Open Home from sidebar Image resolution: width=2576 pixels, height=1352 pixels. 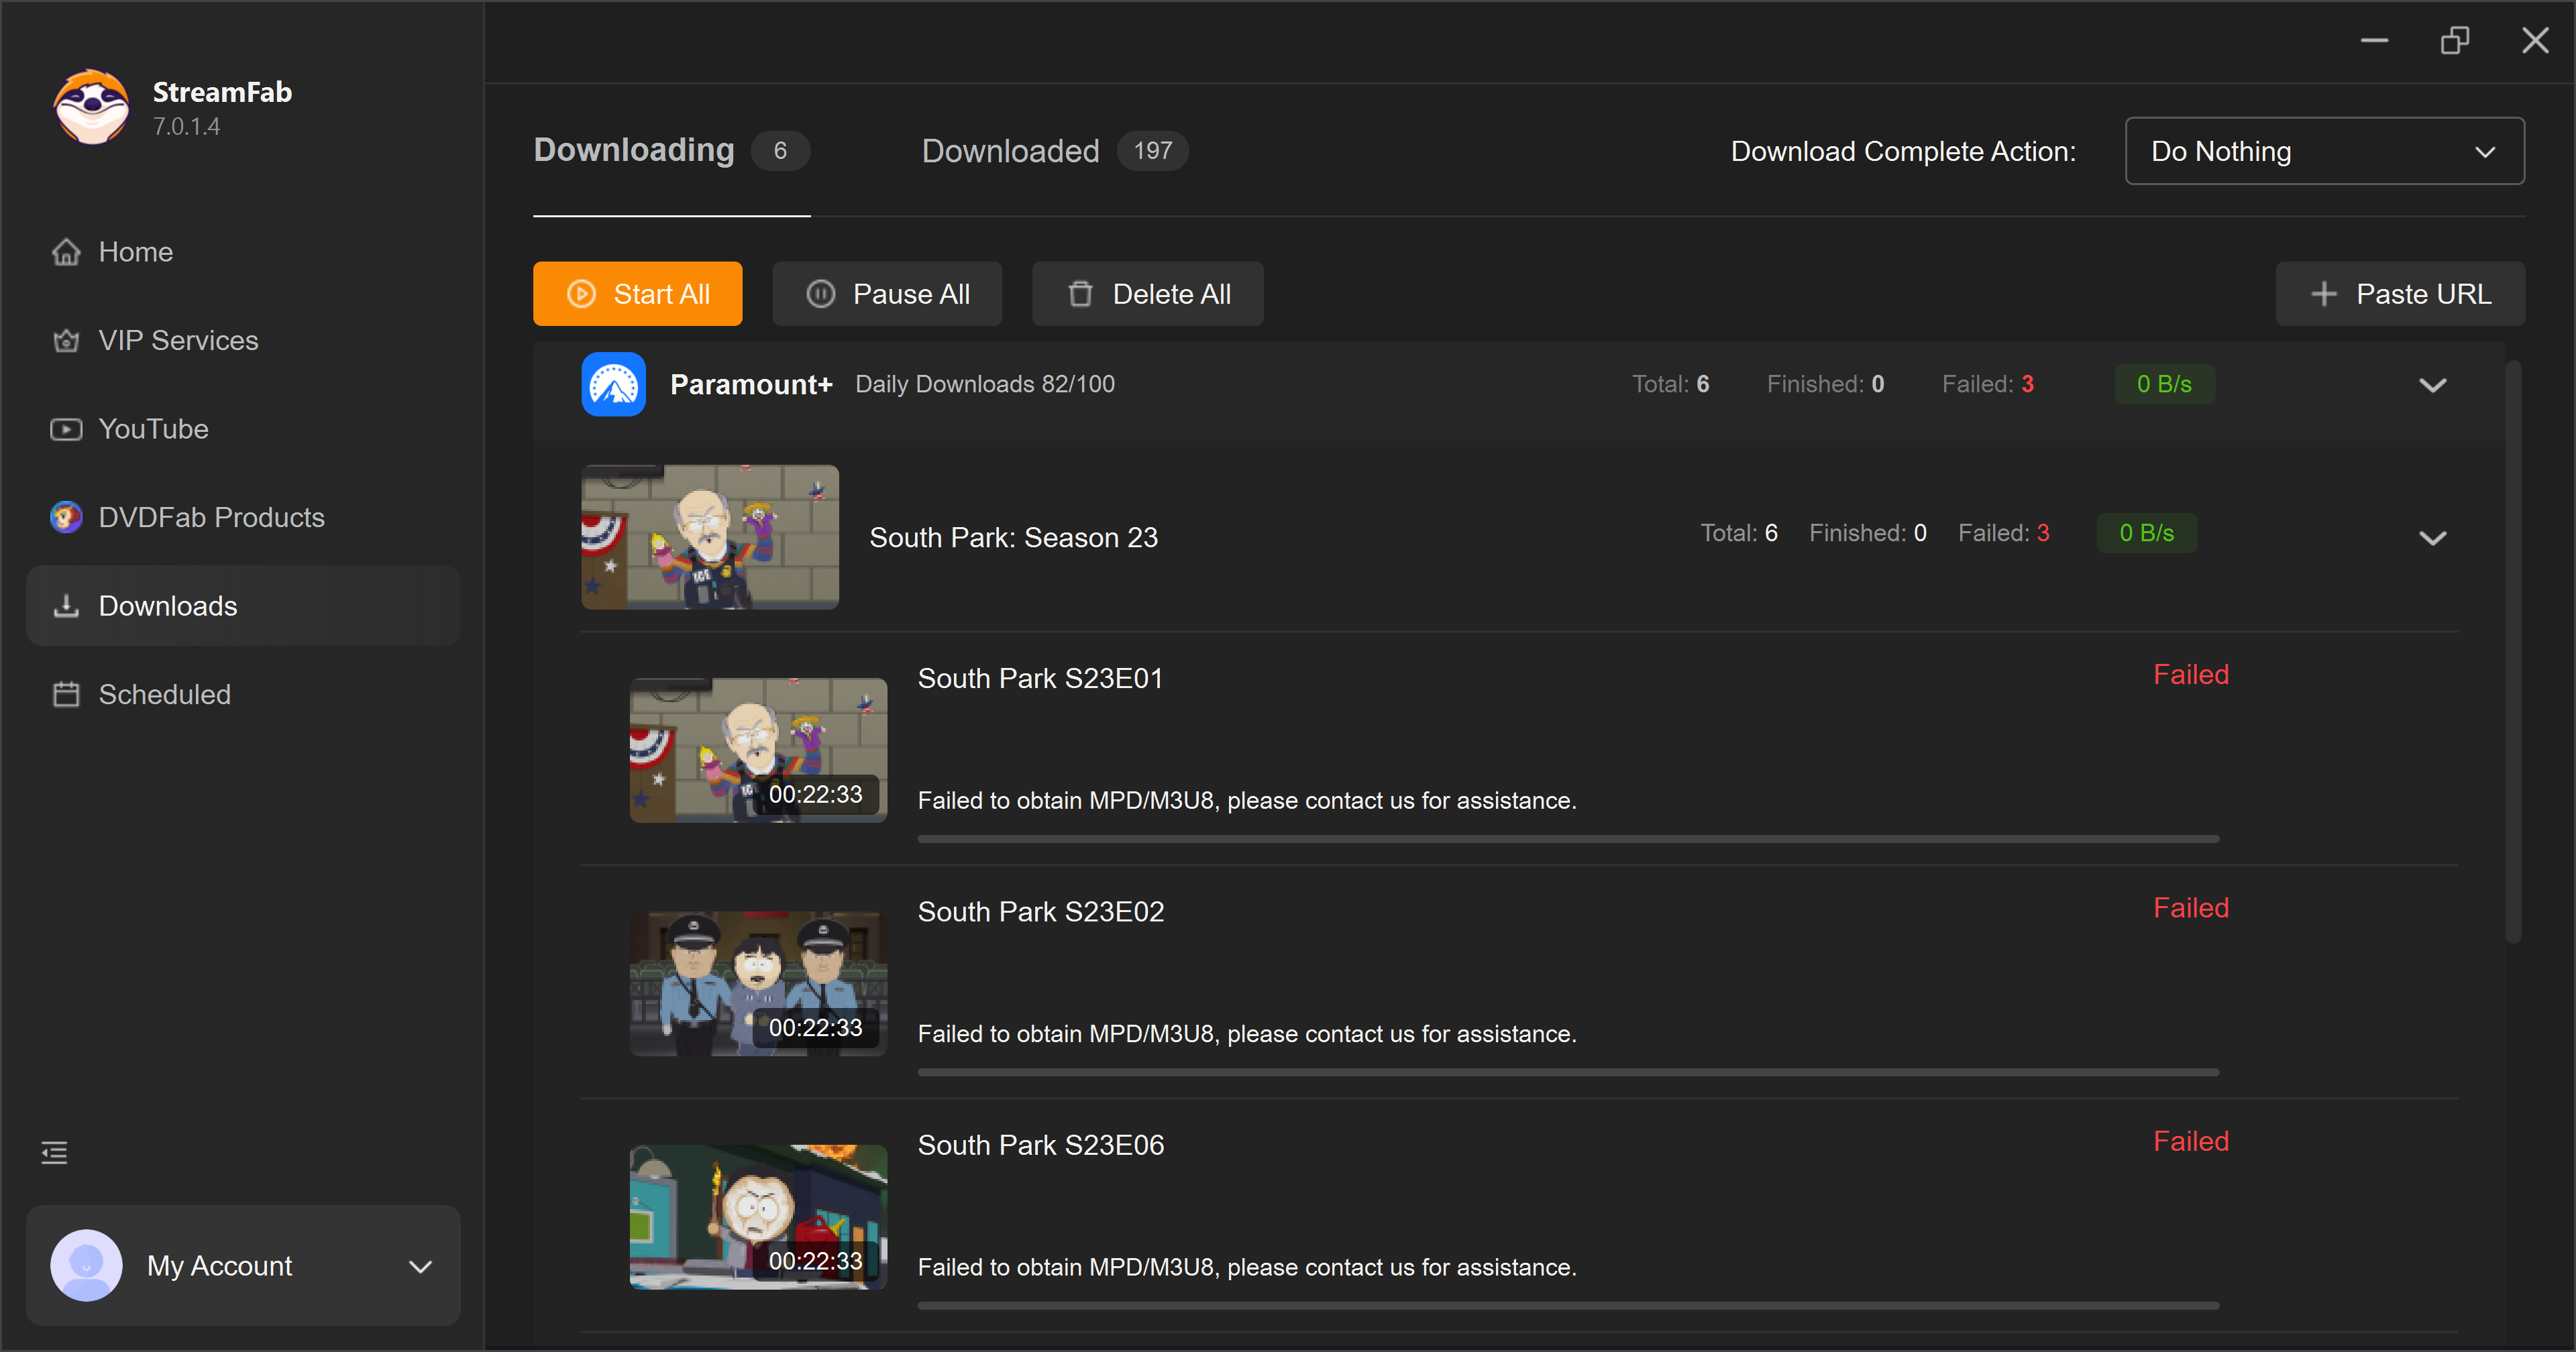pos(135,252)
